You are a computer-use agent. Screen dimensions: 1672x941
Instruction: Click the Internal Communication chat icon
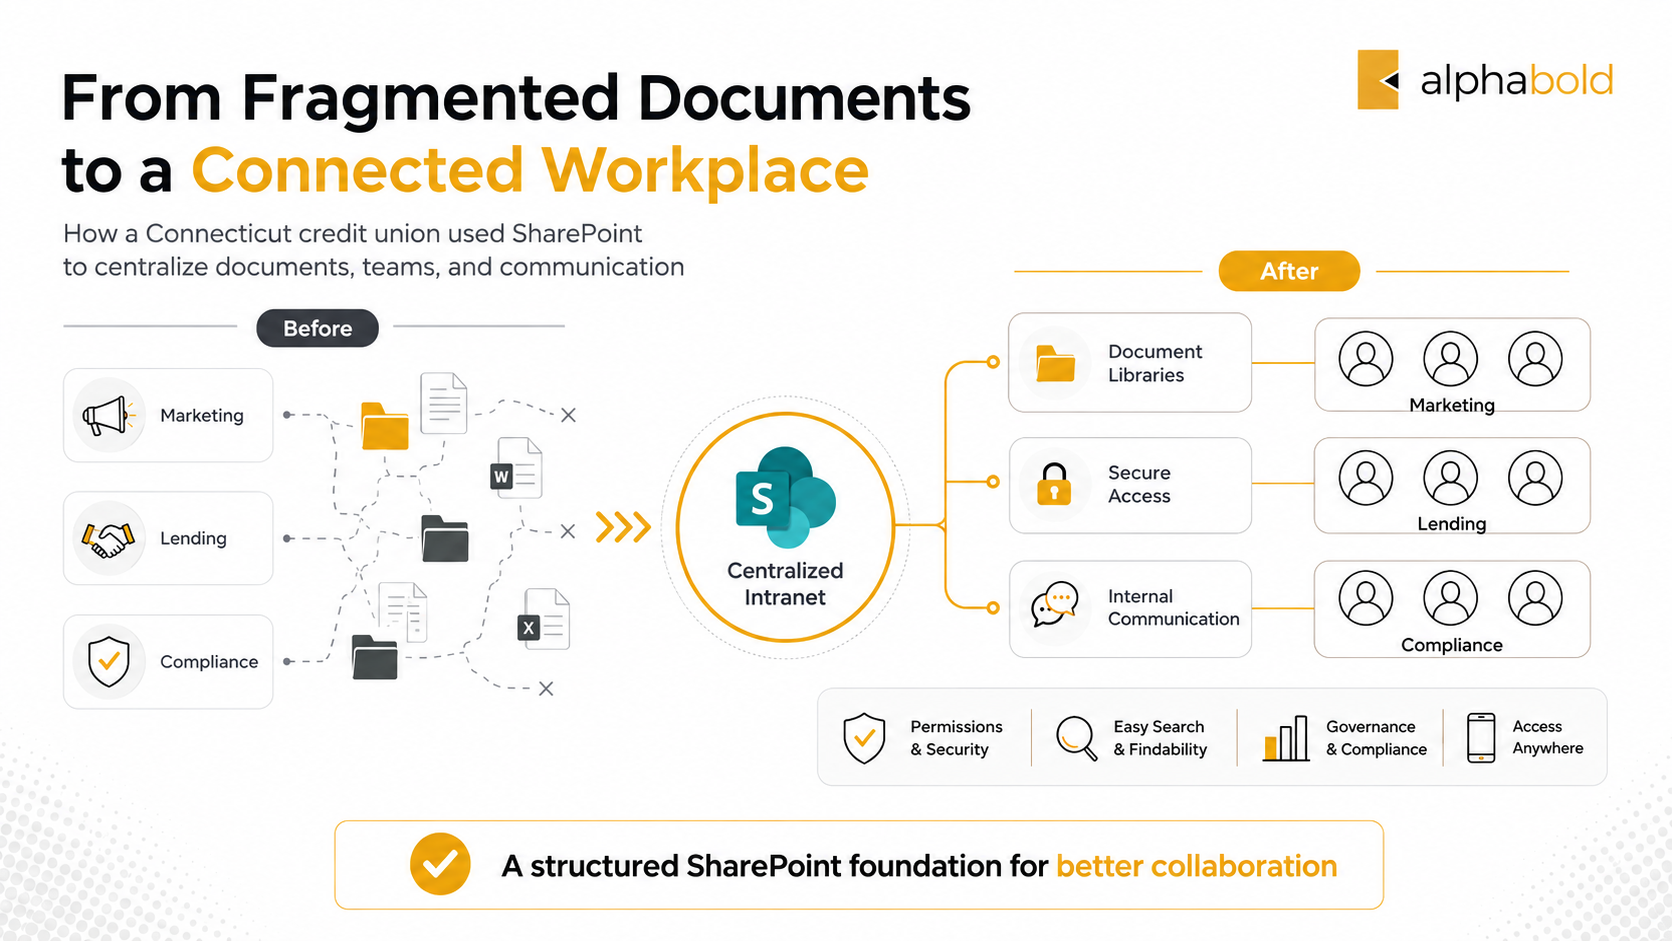click(1055, 605)
